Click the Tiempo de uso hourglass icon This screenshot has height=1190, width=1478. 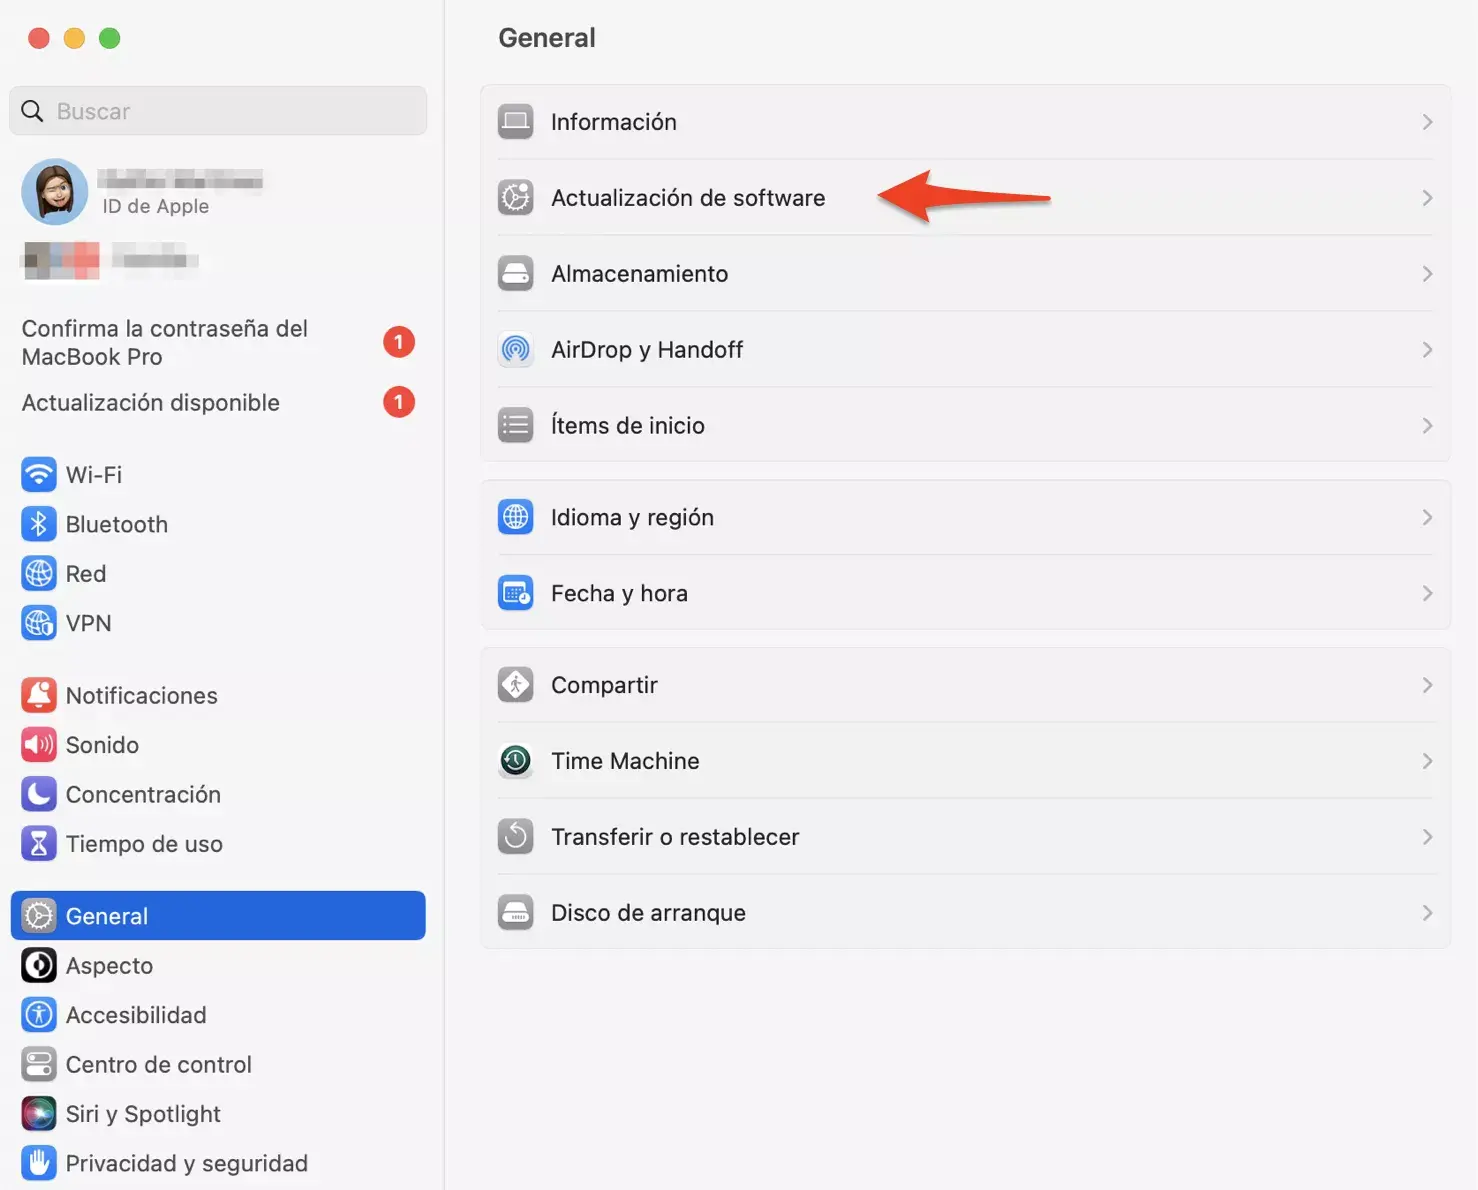click(39, 844)
